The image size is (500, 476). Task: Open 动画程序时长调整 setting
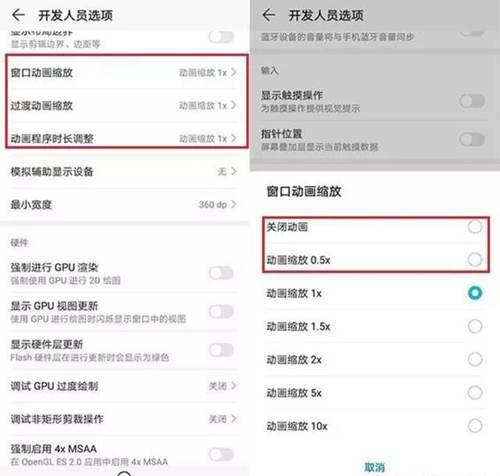pyautogui.click(x=124, y=138)
